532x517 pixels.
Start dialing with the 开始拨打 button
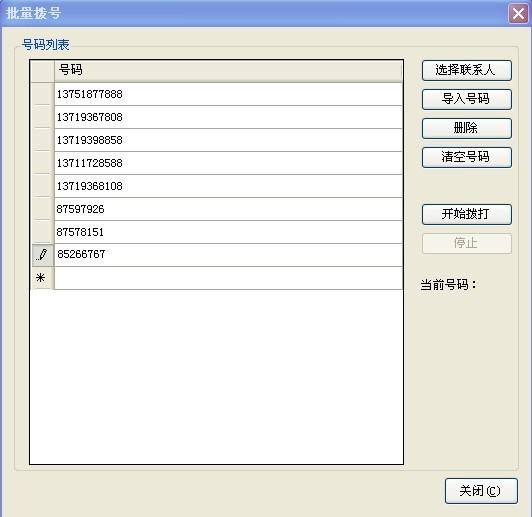pos(467,214)
